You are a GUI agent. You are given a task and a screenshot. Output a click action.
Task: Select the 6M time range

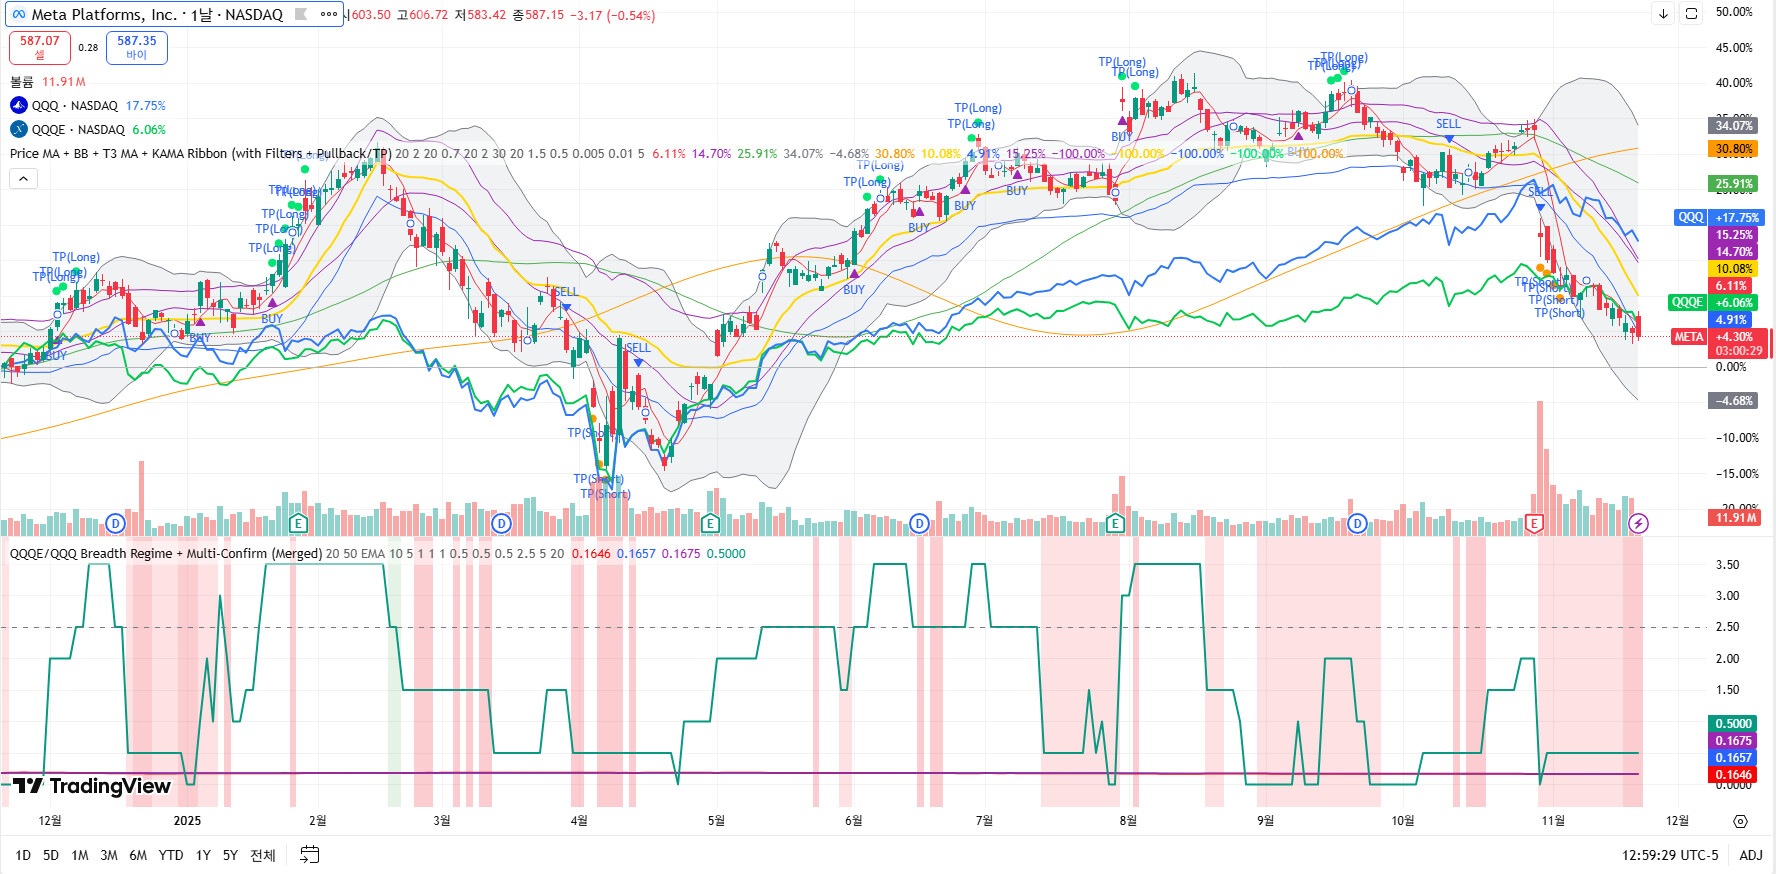click(x=138, y=855)
